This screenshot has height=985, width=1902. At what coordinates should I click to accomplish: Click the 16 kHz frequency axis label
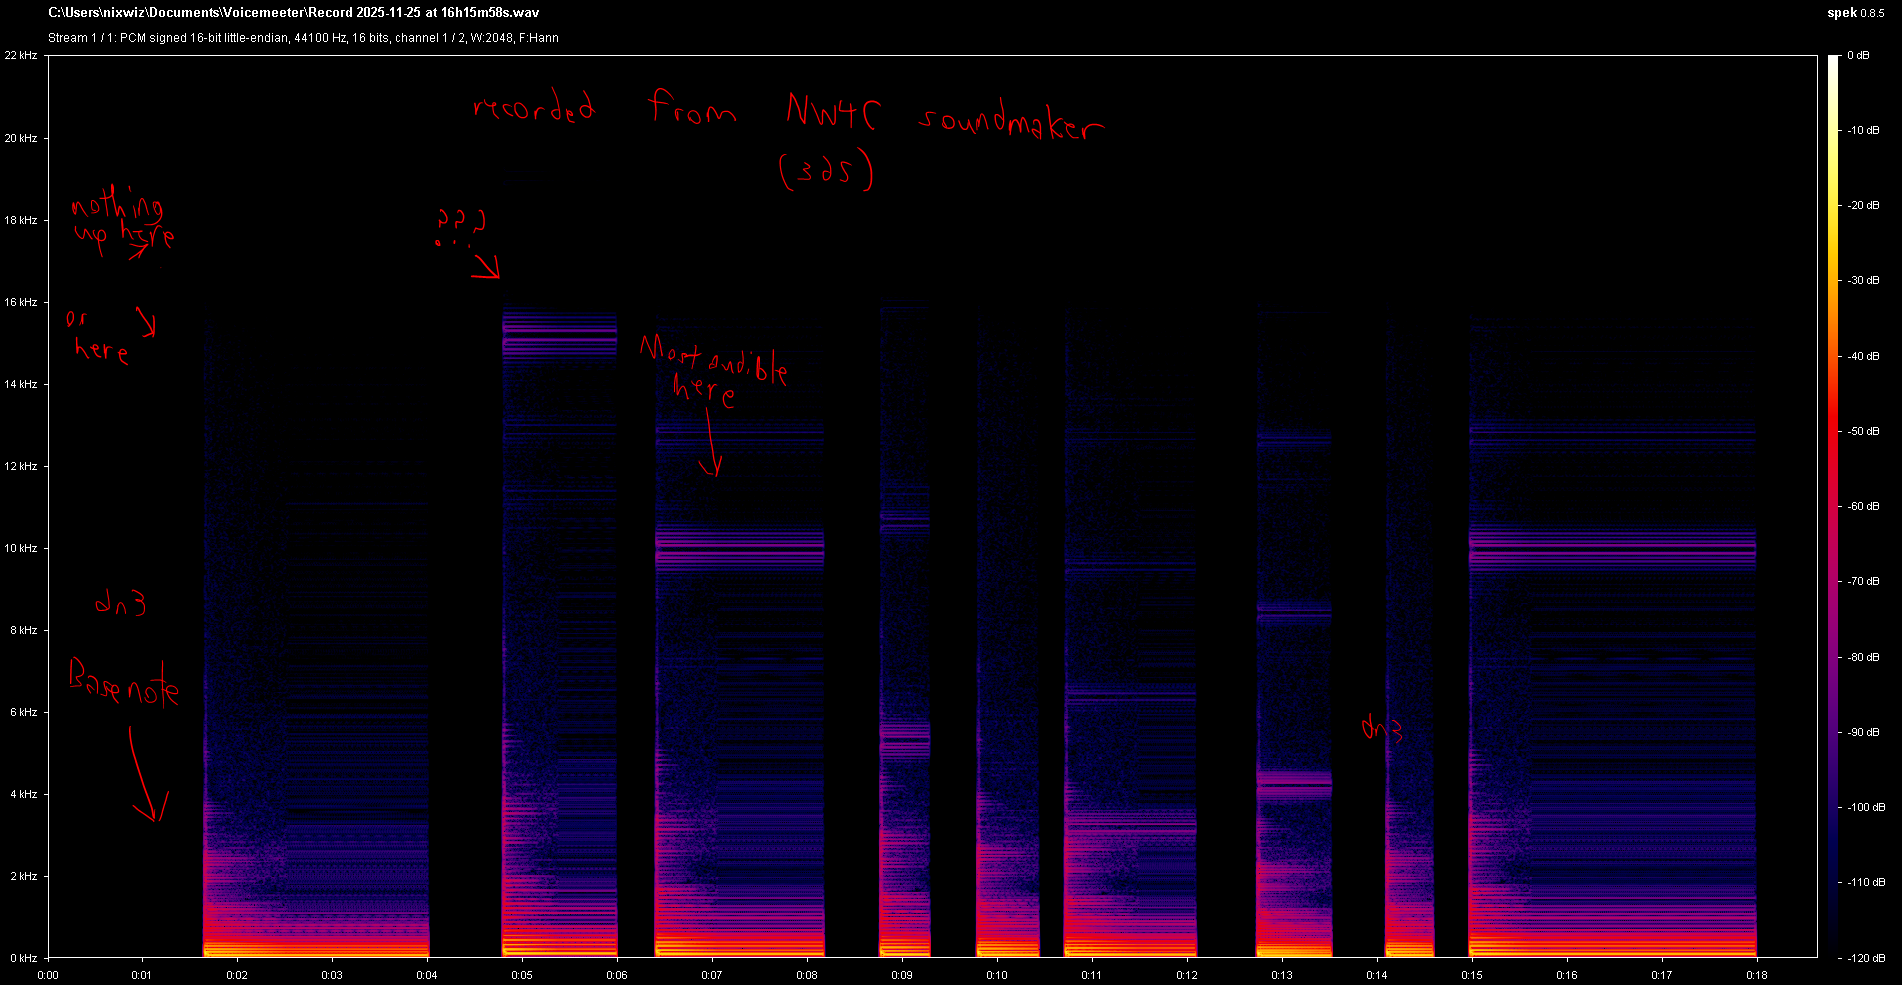coord(21,302)
